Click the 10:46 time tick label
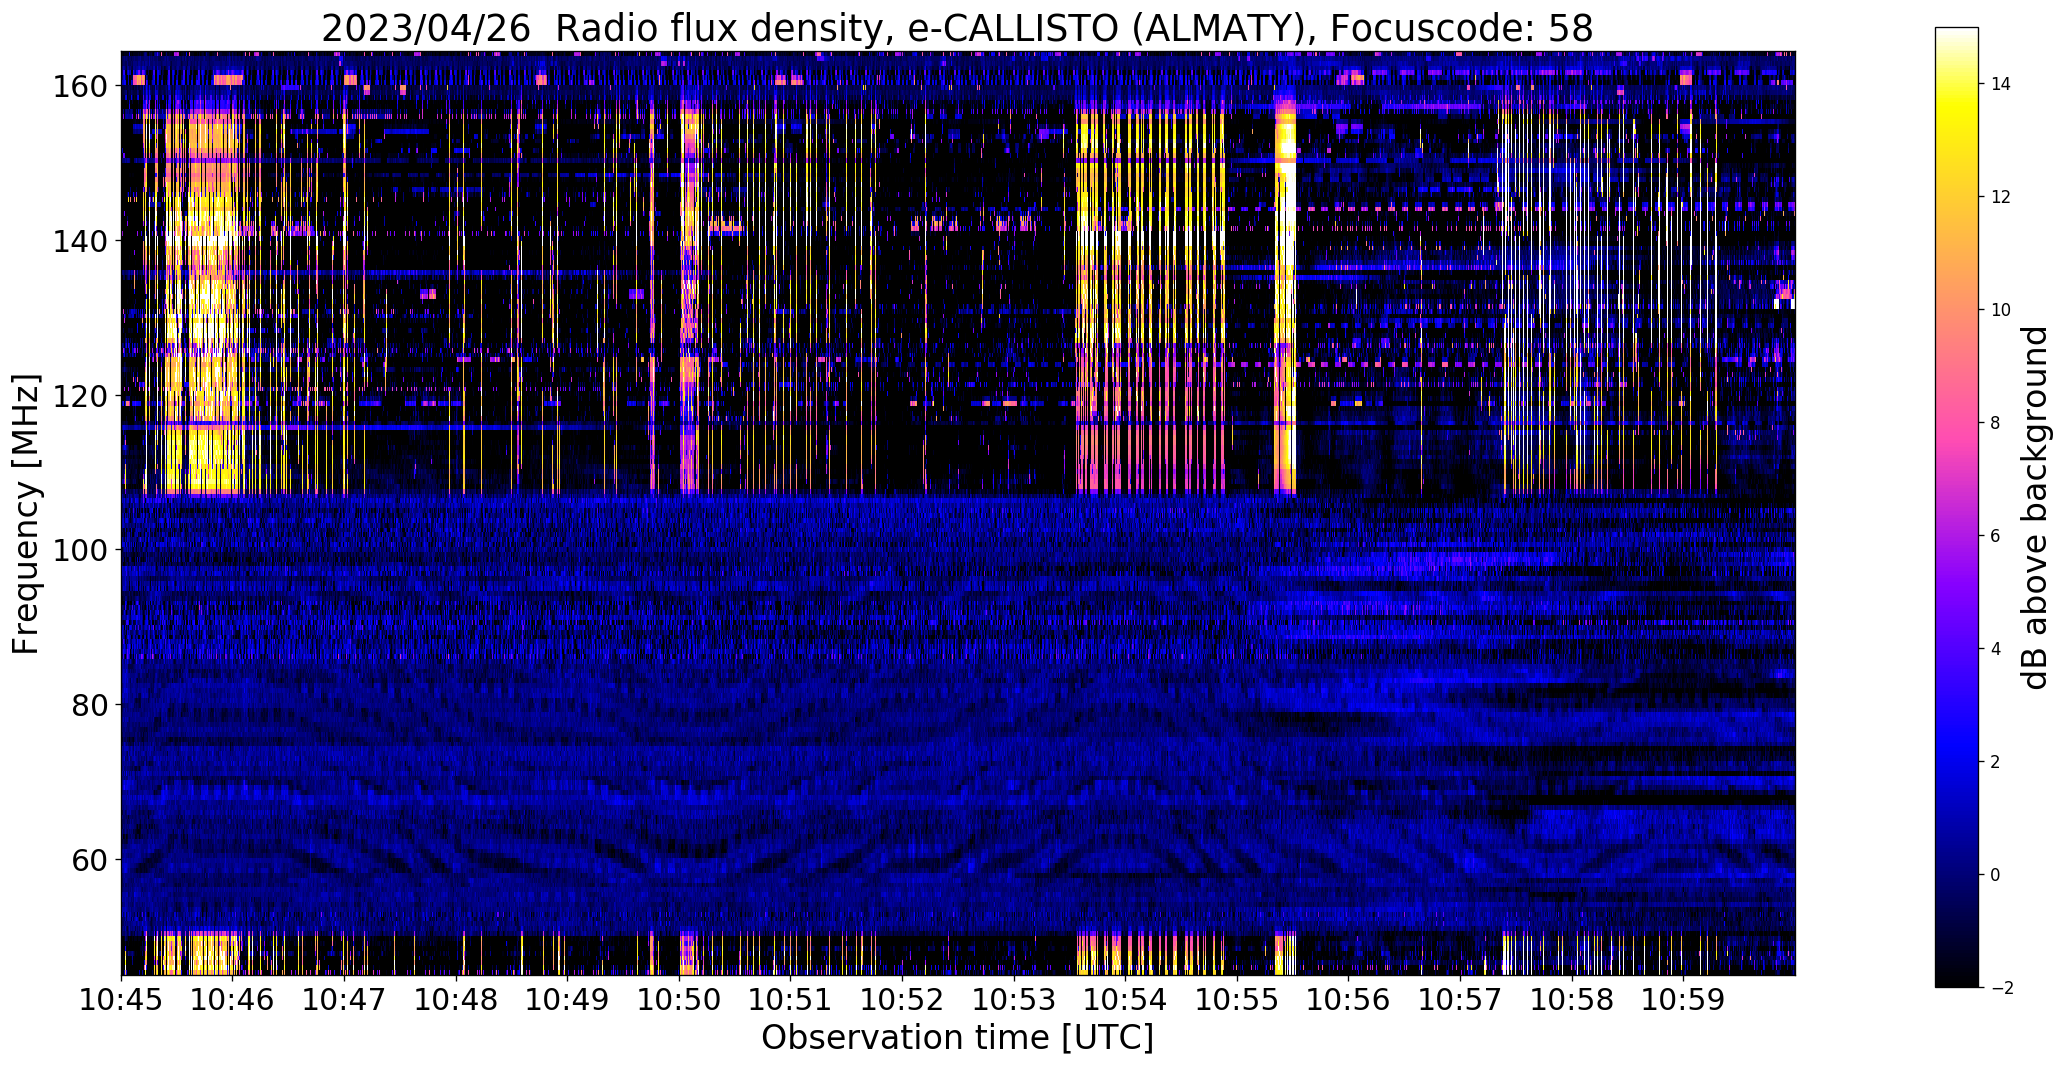2066x1067 pixels. 233,1000
